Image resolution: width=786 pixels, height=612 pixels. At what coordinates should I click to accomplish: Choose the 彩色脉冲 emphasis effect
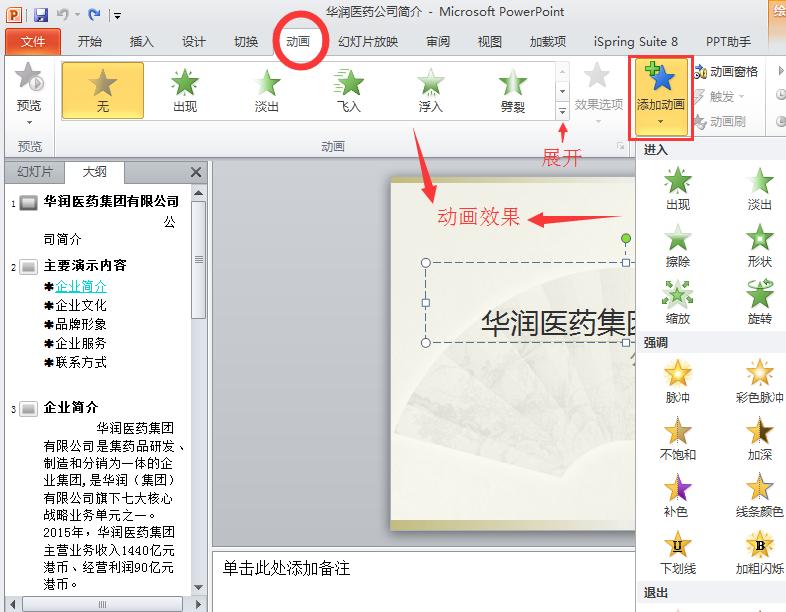[759, 381]
